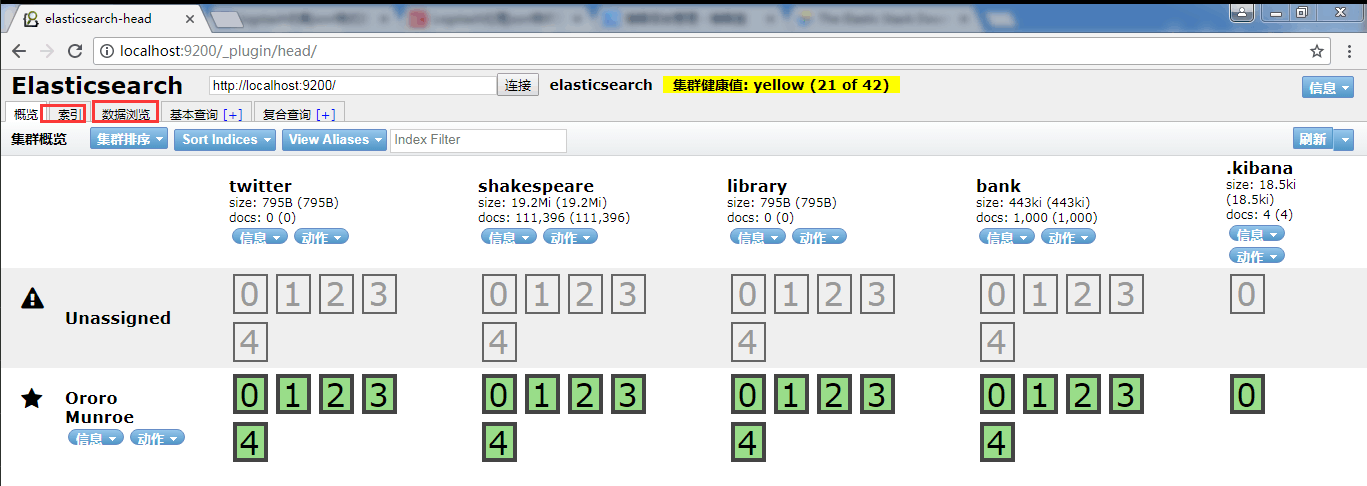Select twitter unassigned shard 4
Screen dimensions: 1367x486
[x=250, y=343]
